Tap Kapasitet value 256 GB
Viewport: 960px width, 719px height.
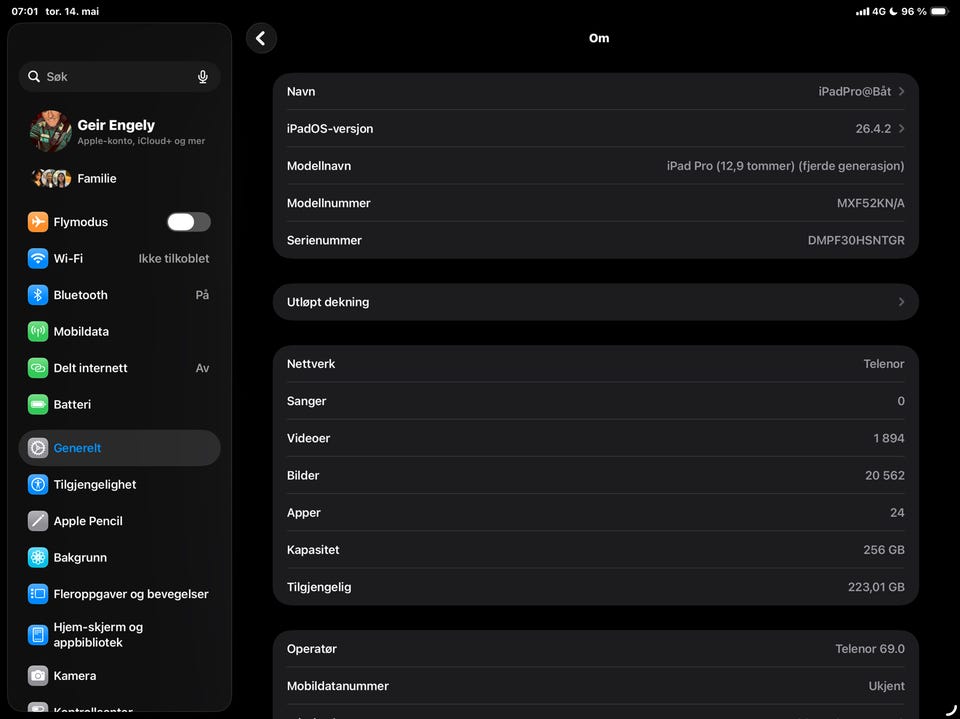pos(884,550)
